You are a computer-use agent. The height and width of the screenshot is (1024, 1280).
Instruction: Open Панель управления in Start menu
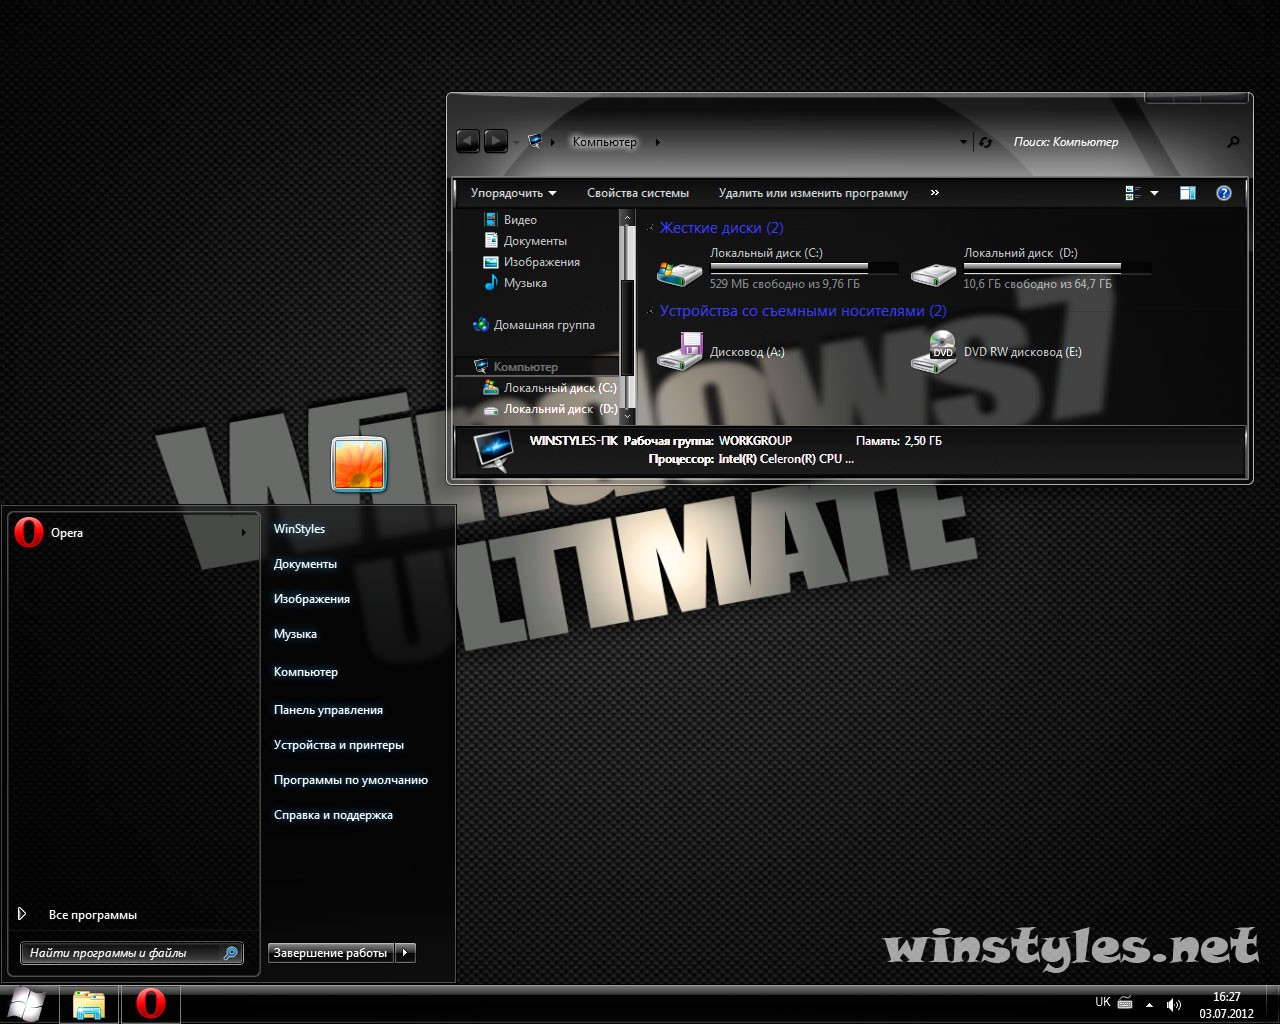[x=328, y=710]
